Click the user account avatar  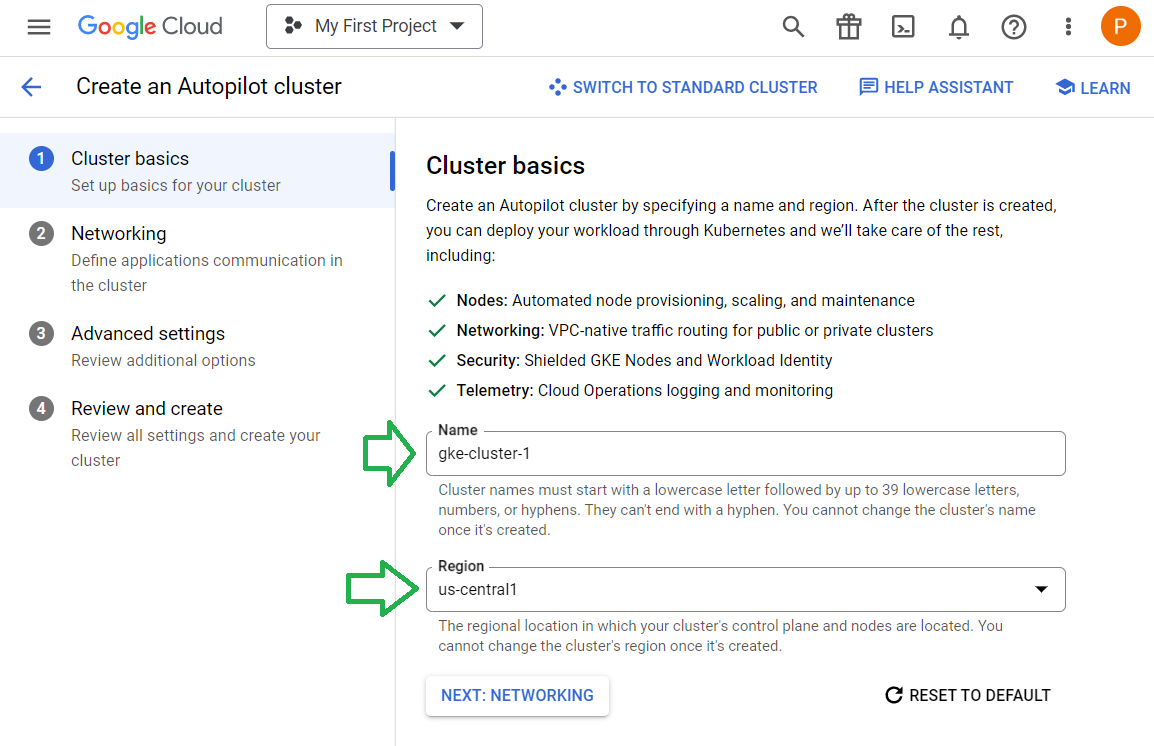(1120, 26)
